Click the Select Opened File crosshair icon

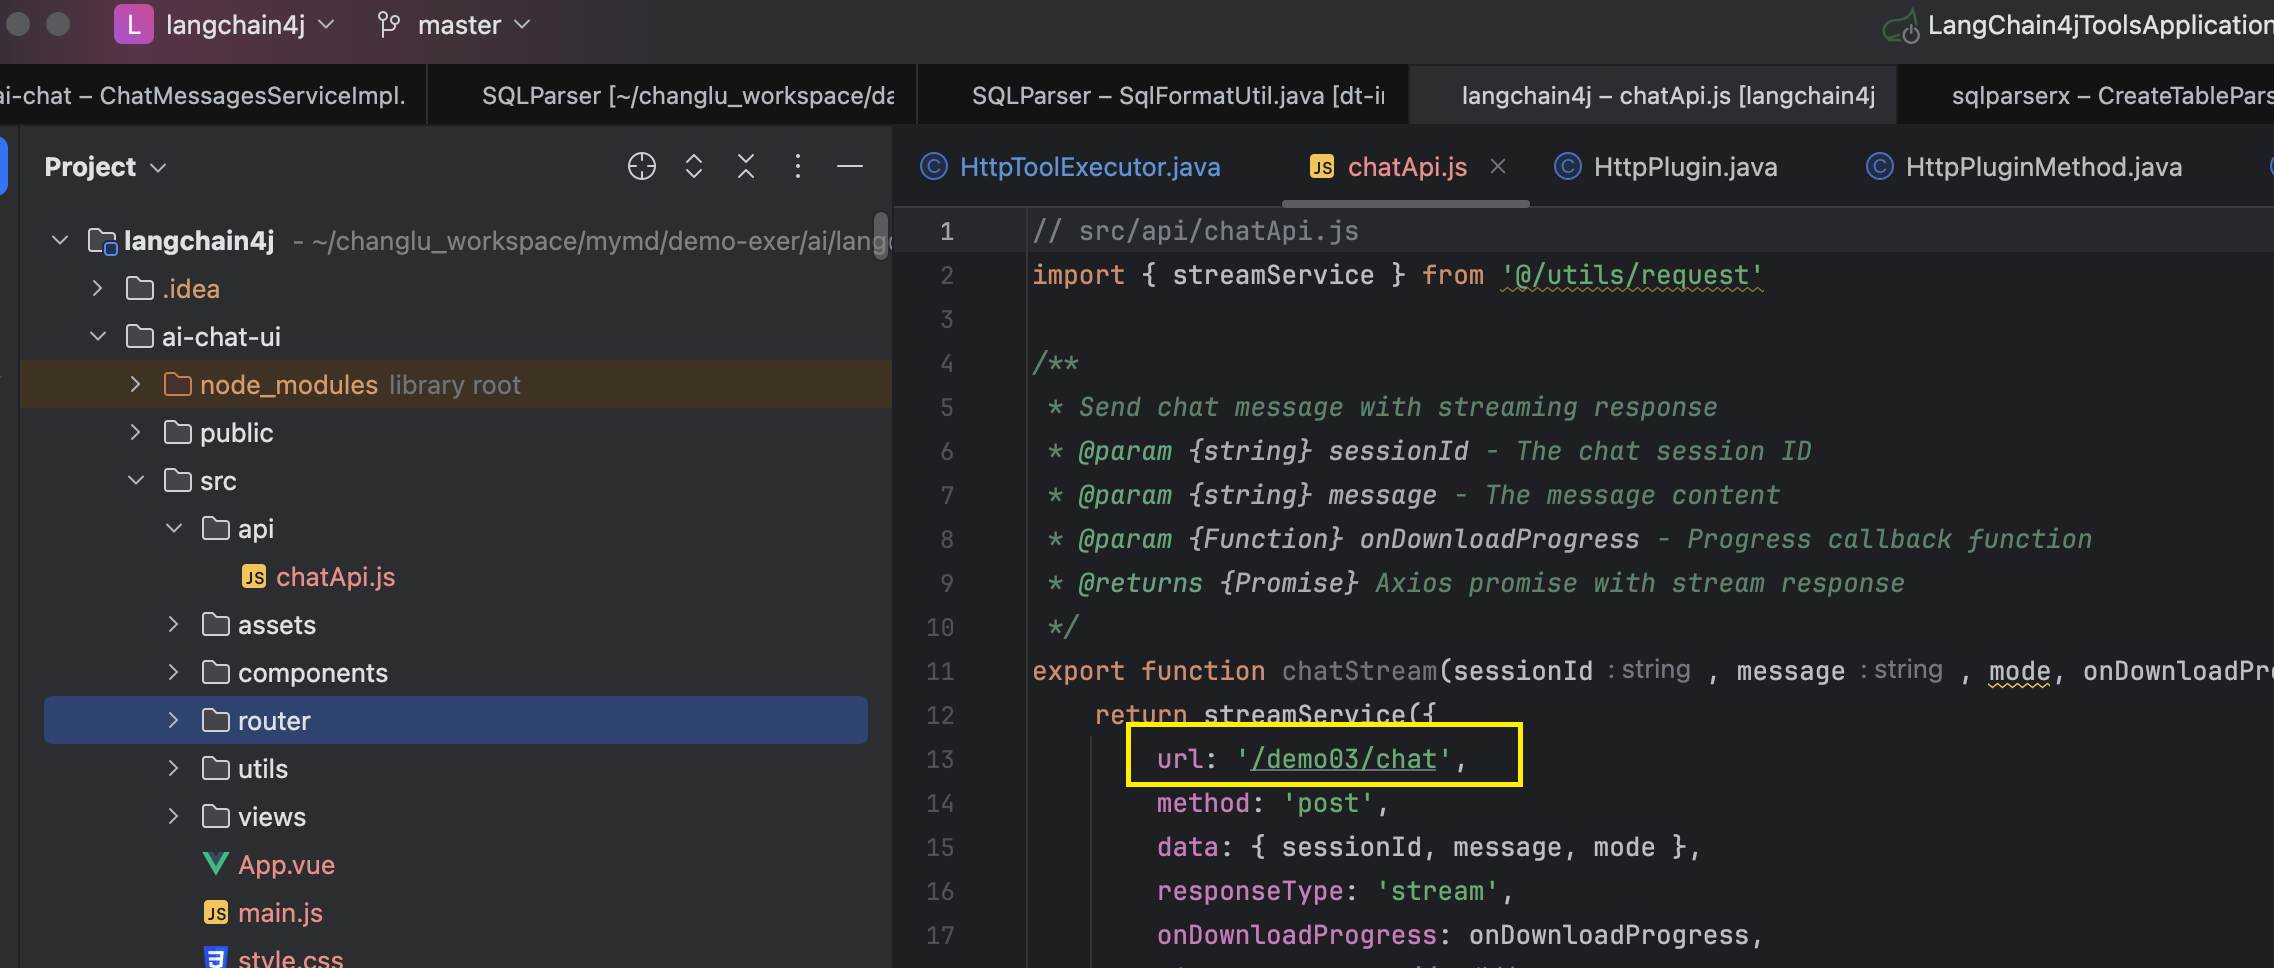[642, 166]
